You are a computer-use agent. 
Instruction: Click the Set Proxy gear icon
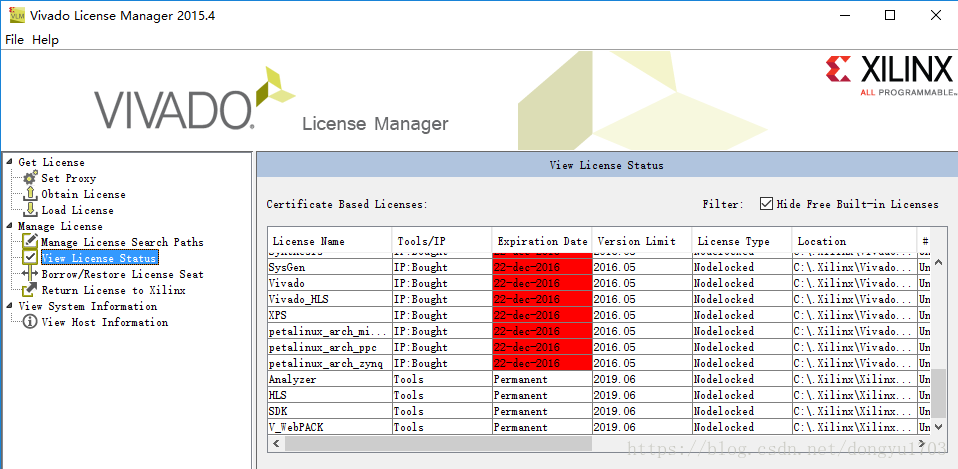30,178
